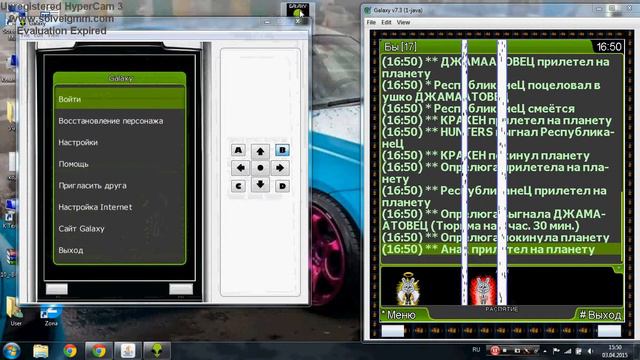Click the bottom-left white key in chat window

393,331
